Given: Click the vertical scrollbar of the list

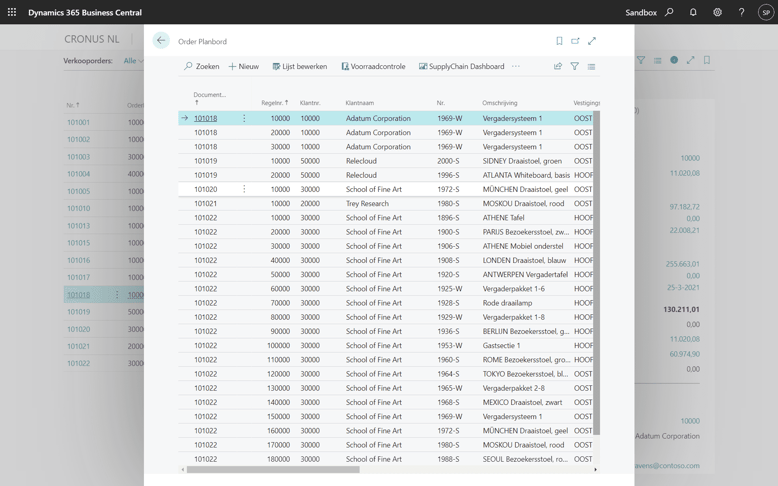Looking at the screenshot, I should (x=597, y=273).
